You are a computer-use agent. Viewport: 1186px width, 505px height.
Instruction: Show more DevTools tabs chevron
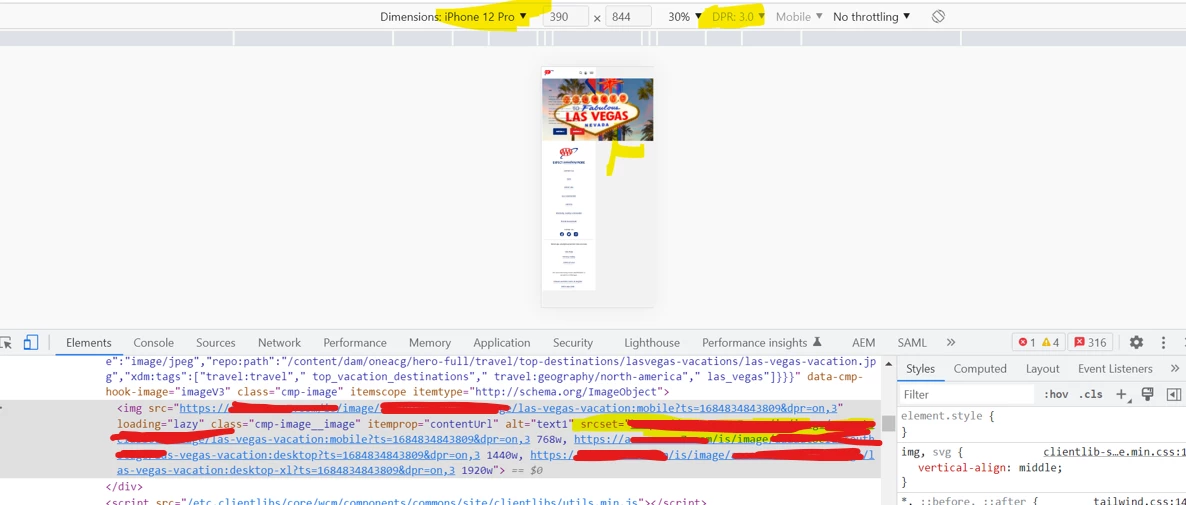point(951,342)
